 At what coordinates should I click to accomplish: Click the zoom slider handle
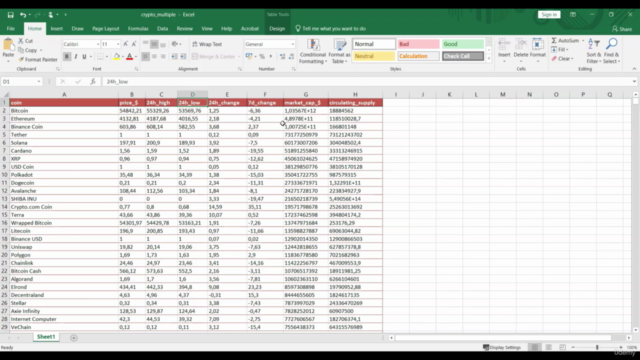(x=597, y=347)
